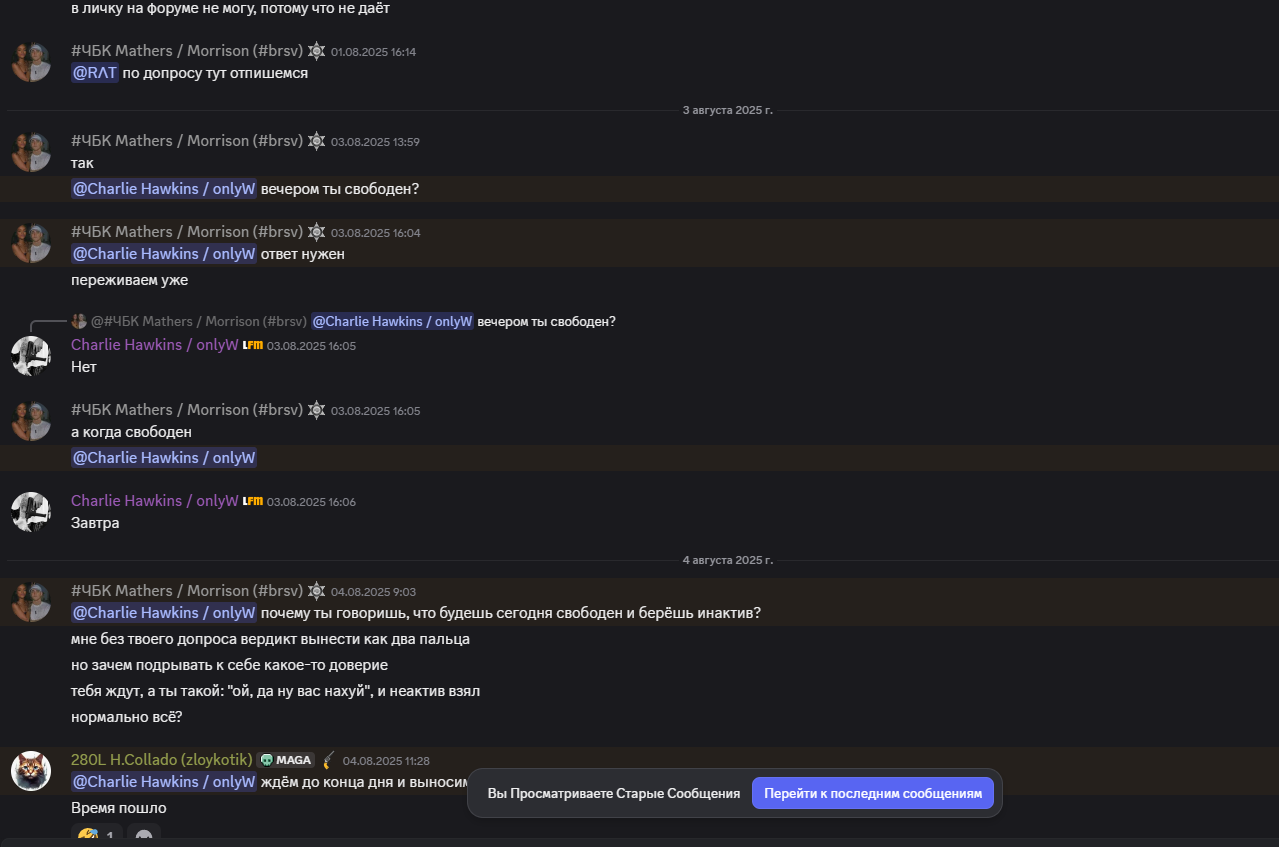Click purple Charlie Hawkins / onlyW username above "Завтра"
This screenshot has width=1279, height=847.
pyautogui.click(x=154, y=500)
